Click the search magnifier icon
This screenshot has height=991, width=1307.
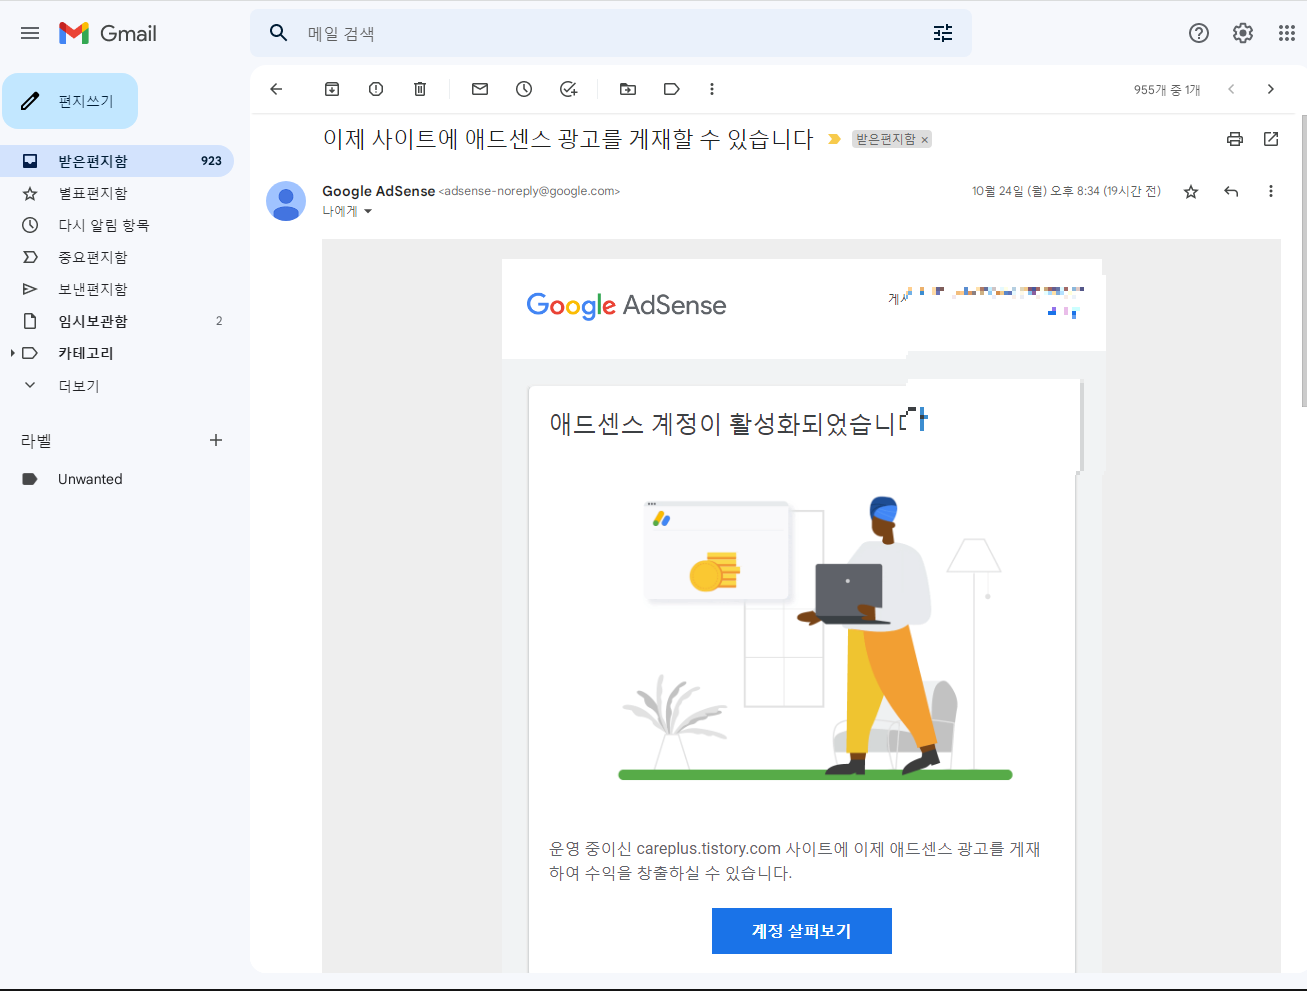pyautogui.click(x=279, y=33)
